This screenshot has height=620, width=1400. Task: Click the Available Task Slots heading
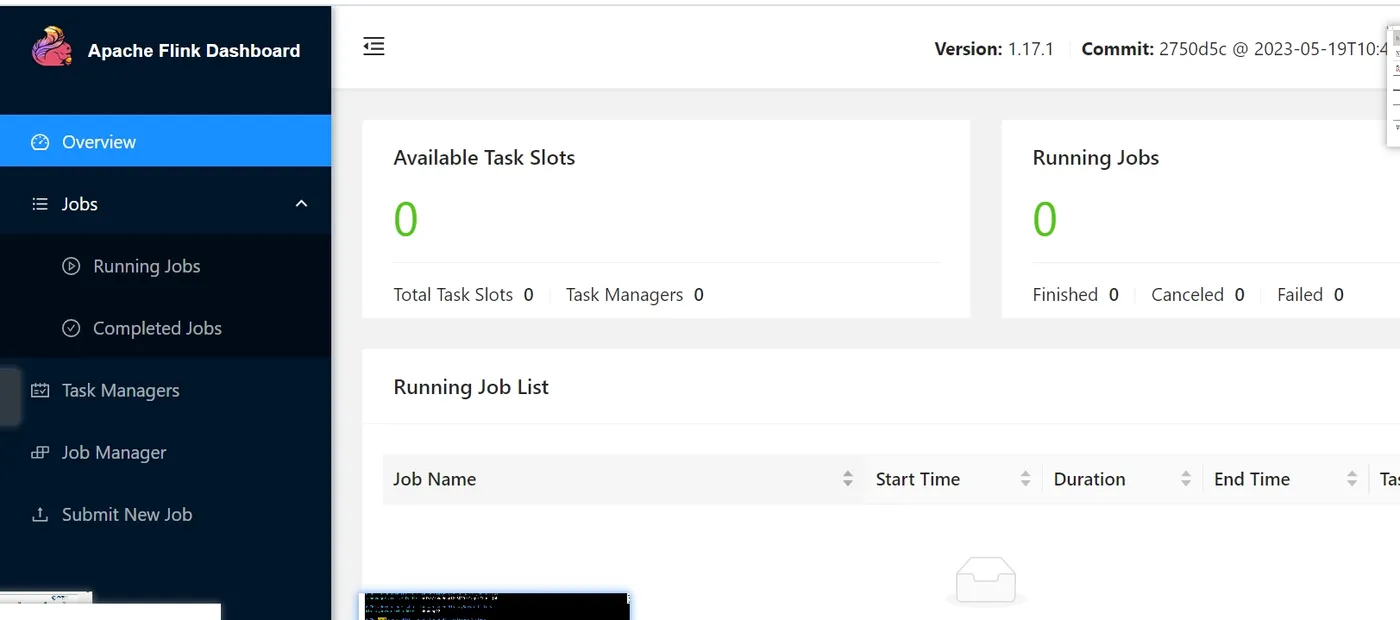[x=484, y=158]
